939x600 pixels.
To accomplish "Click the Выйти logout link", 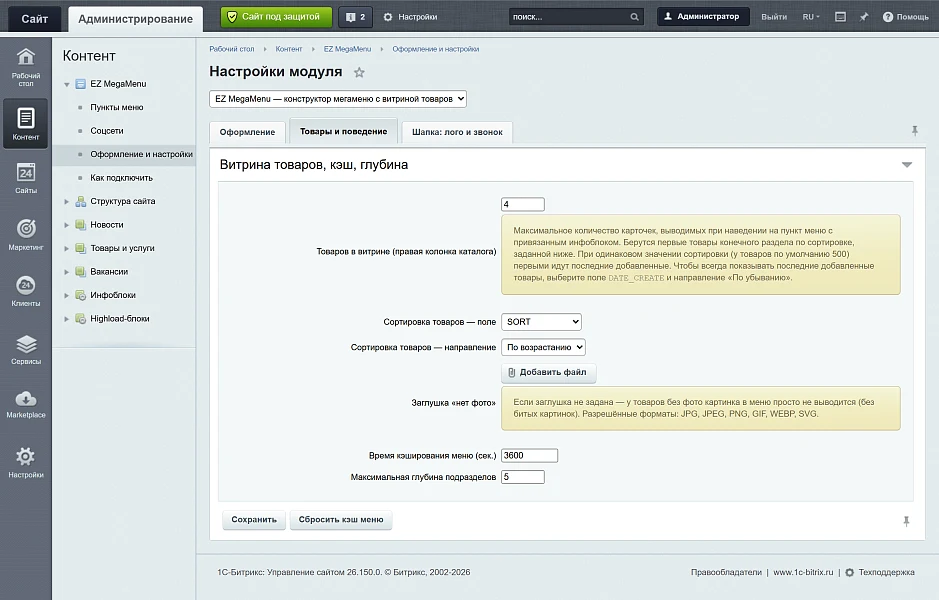I will click(774, 17).
